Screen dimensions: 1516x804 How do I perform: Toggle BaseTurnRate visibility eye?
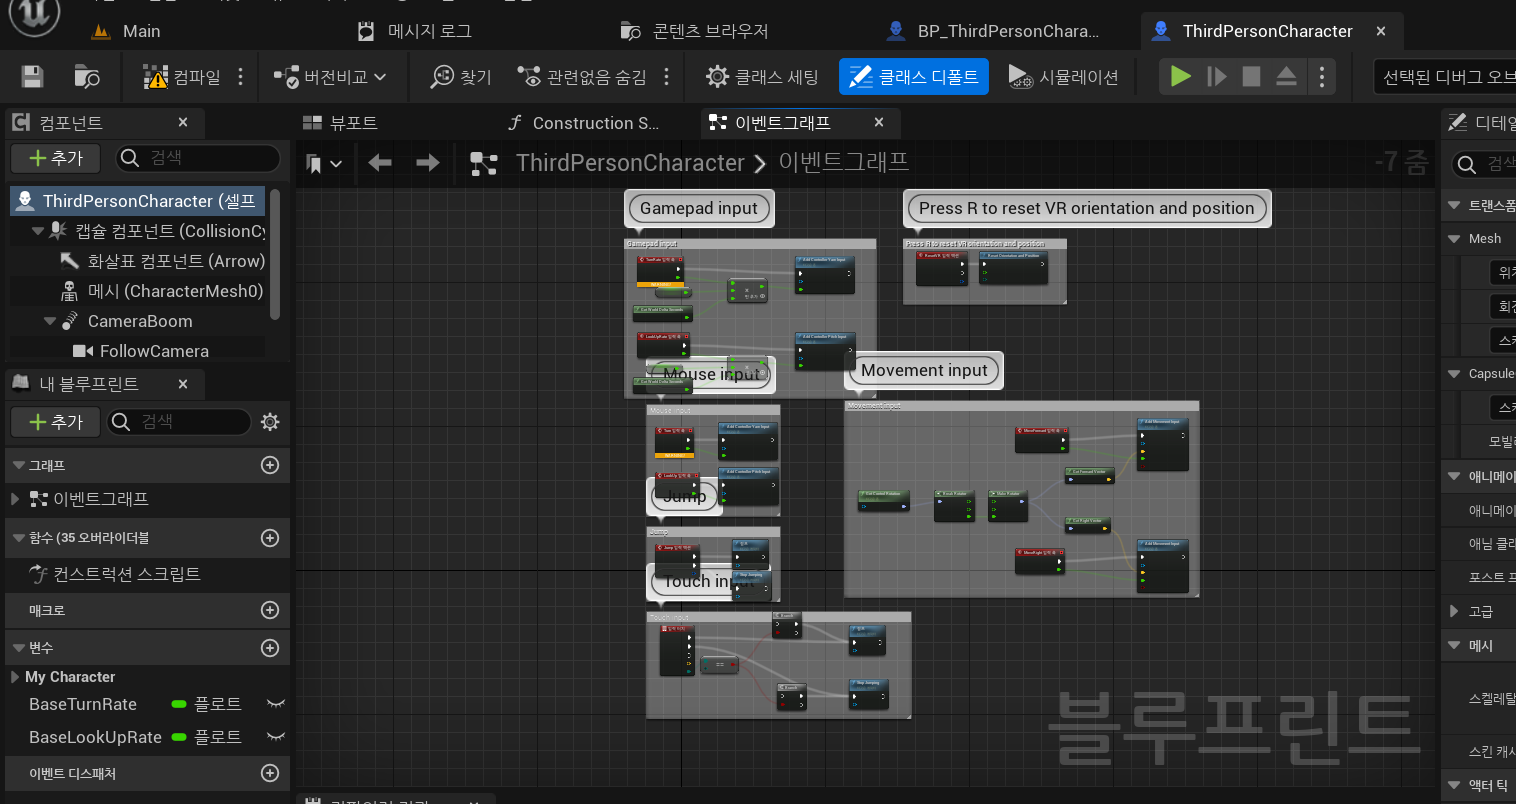pyautogui.click(x=276, y=704)
